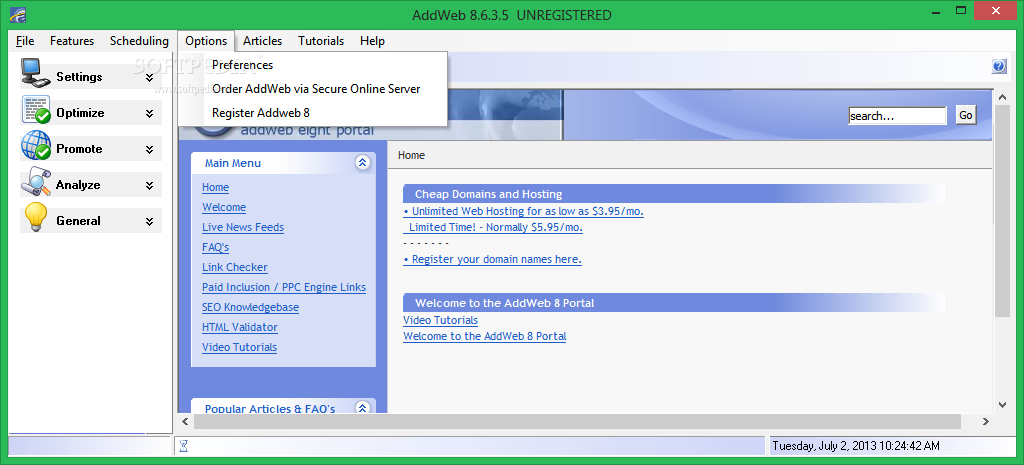Expand the Promote section chevron
1024x465 pixels.
150,150
